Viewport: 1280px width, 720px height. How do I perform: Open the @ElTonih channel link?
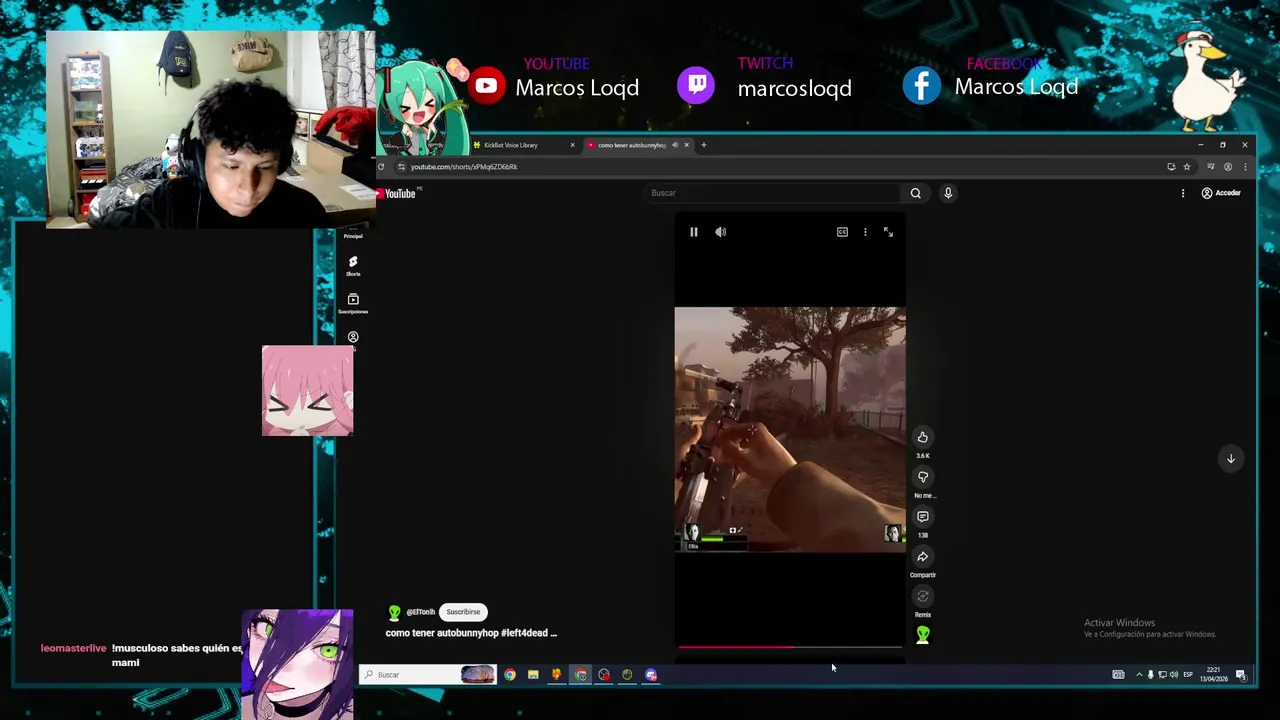point(420,612)
